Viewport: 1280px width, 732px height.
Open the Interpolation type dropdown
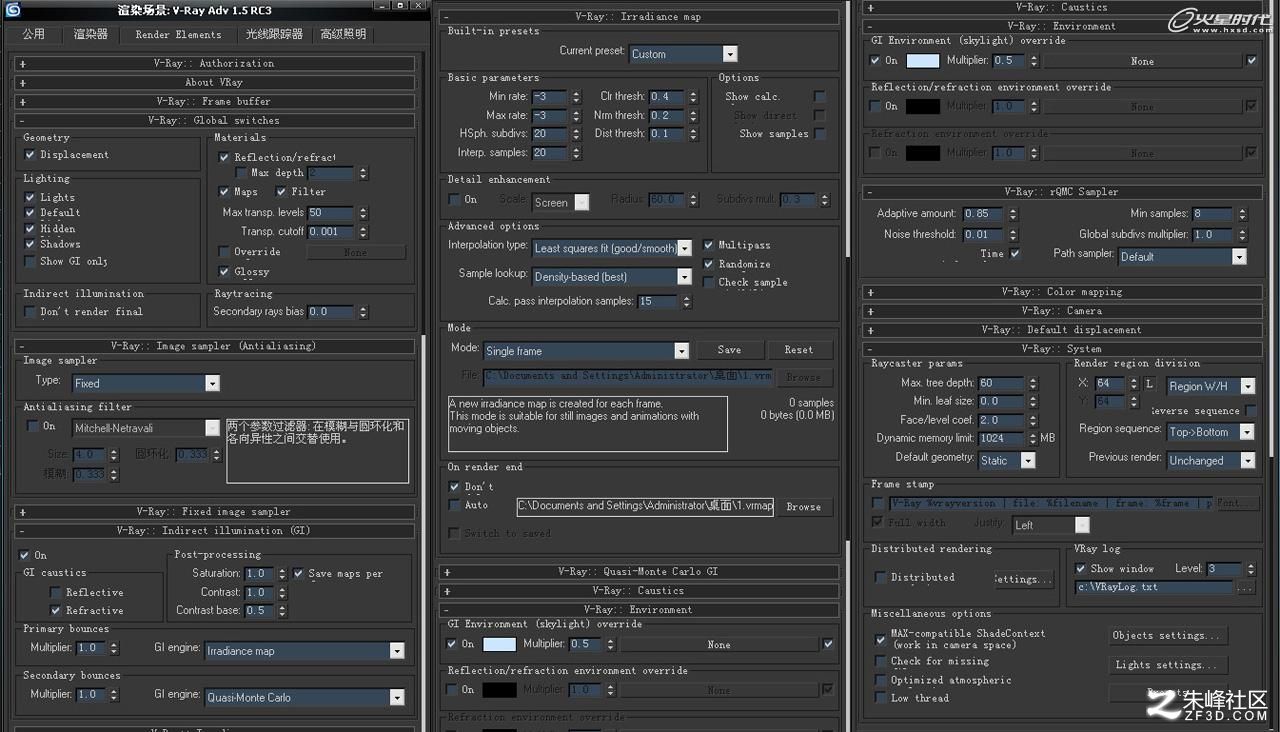[612, 248]
